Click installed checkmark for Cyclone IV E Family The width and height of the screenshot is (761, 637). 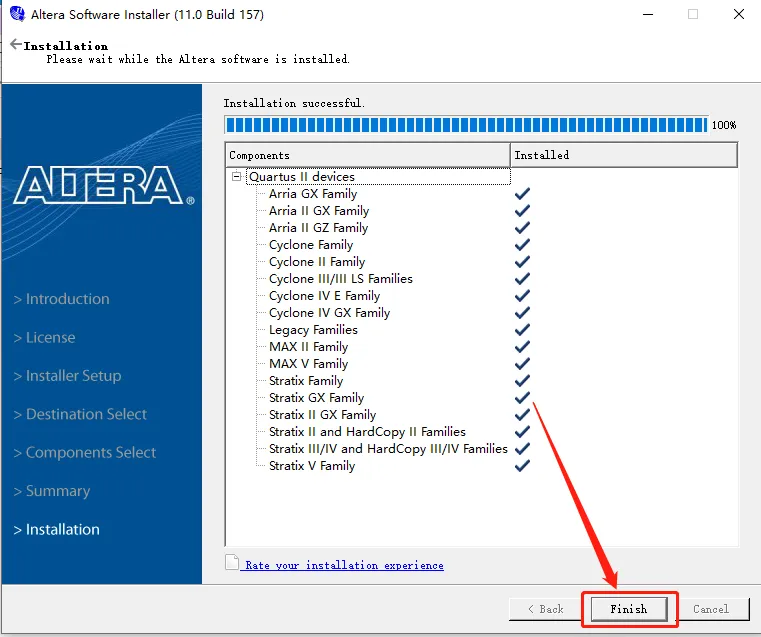coord(522,295)
